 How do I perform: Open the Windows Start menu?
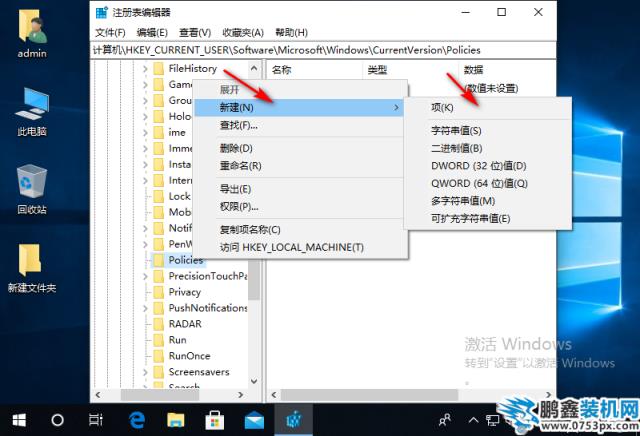pos(19,420)
